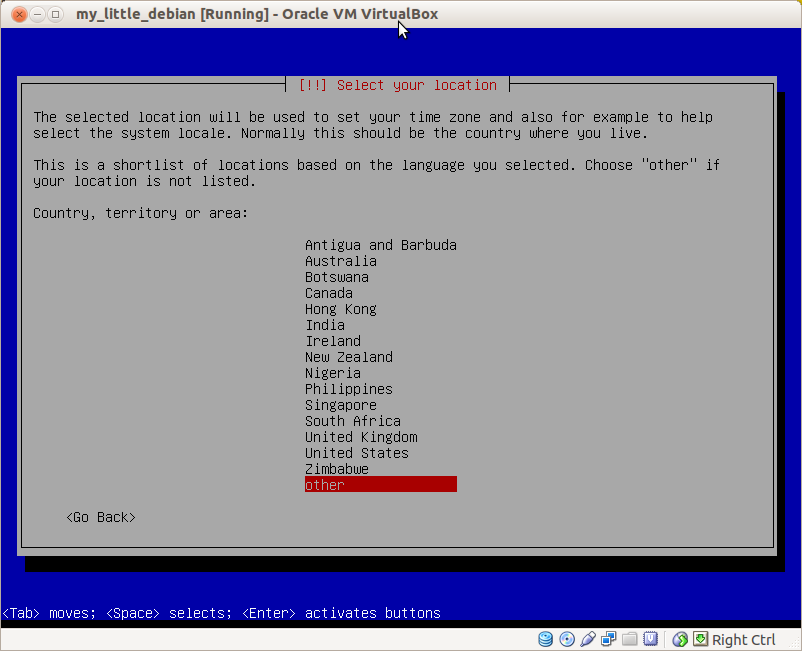Click the 'Country, territory or area:' label
The height and width of the screenshot is (651, 802).
141,213
